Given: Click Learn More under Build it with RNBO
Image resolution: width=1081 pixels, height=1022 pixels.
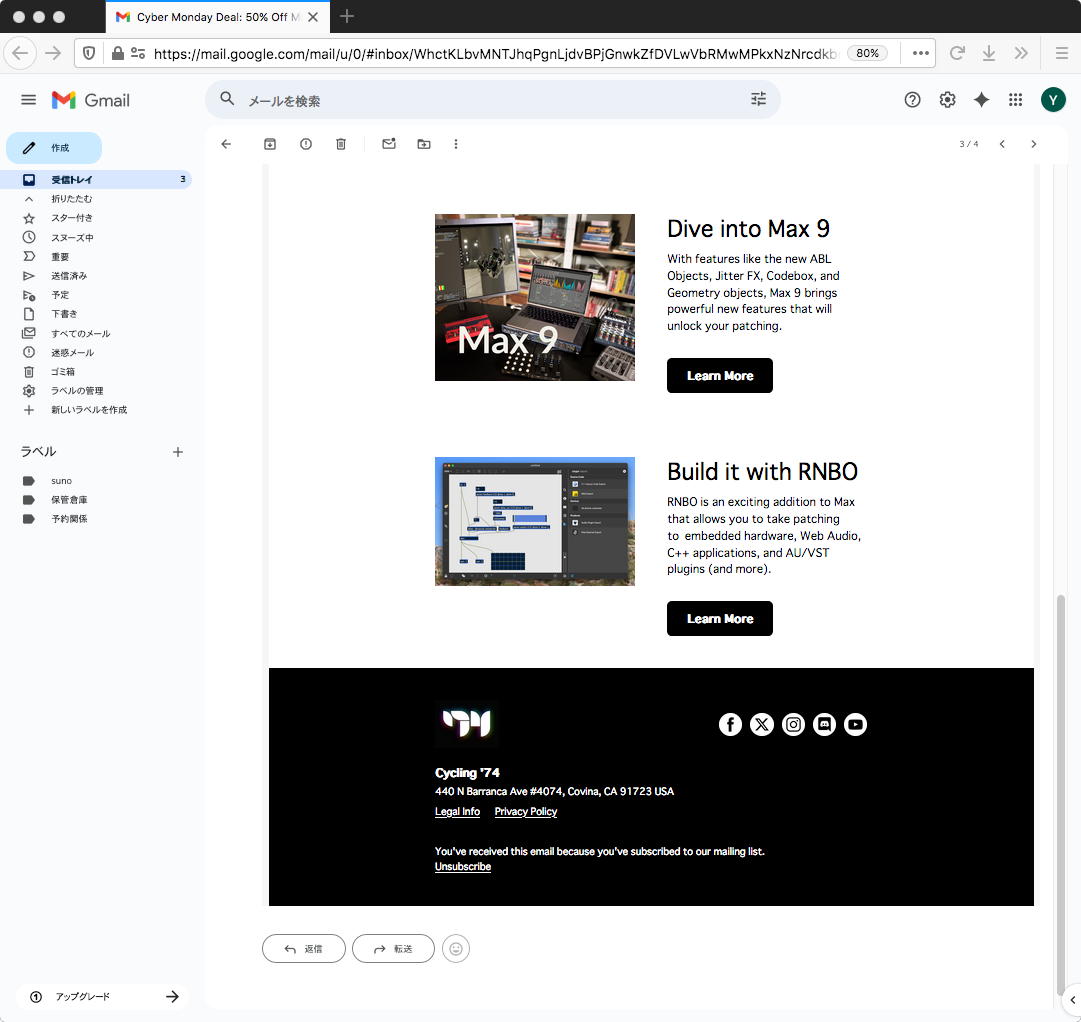Looking at the screenshot, I should tap(720, 619).
